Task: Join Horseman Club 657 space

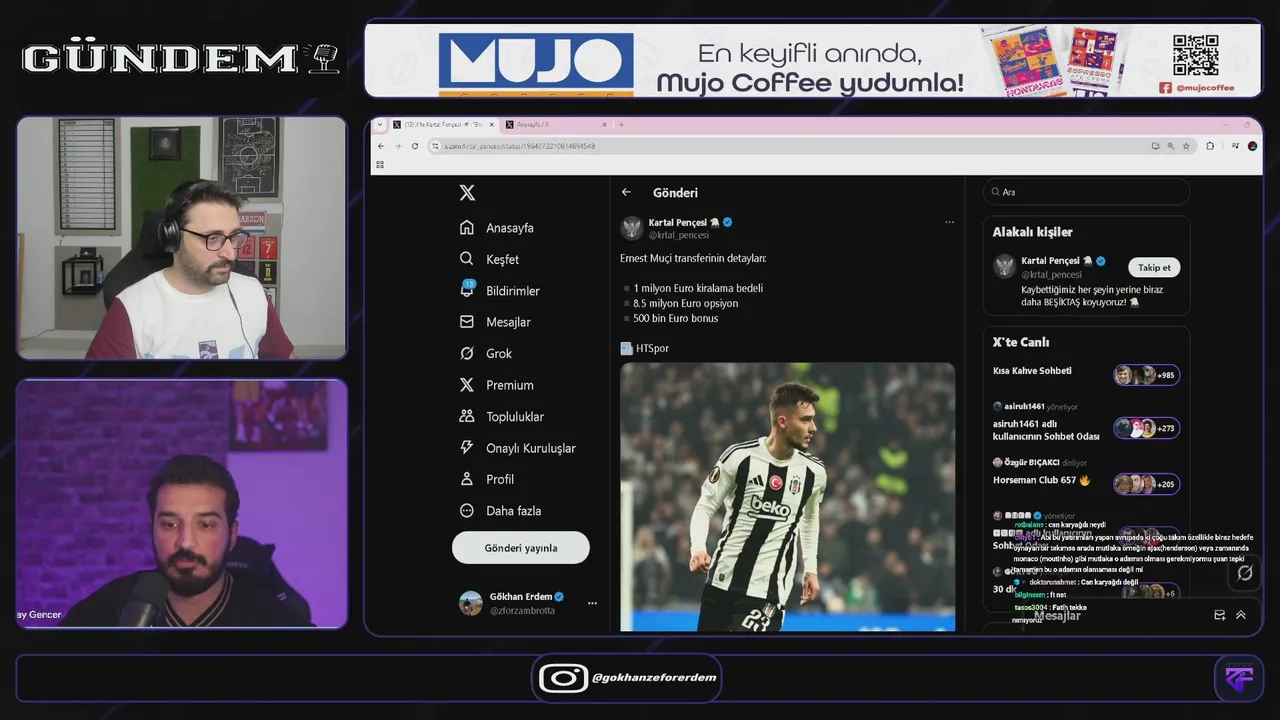Action: click(x=1041, y=480)
